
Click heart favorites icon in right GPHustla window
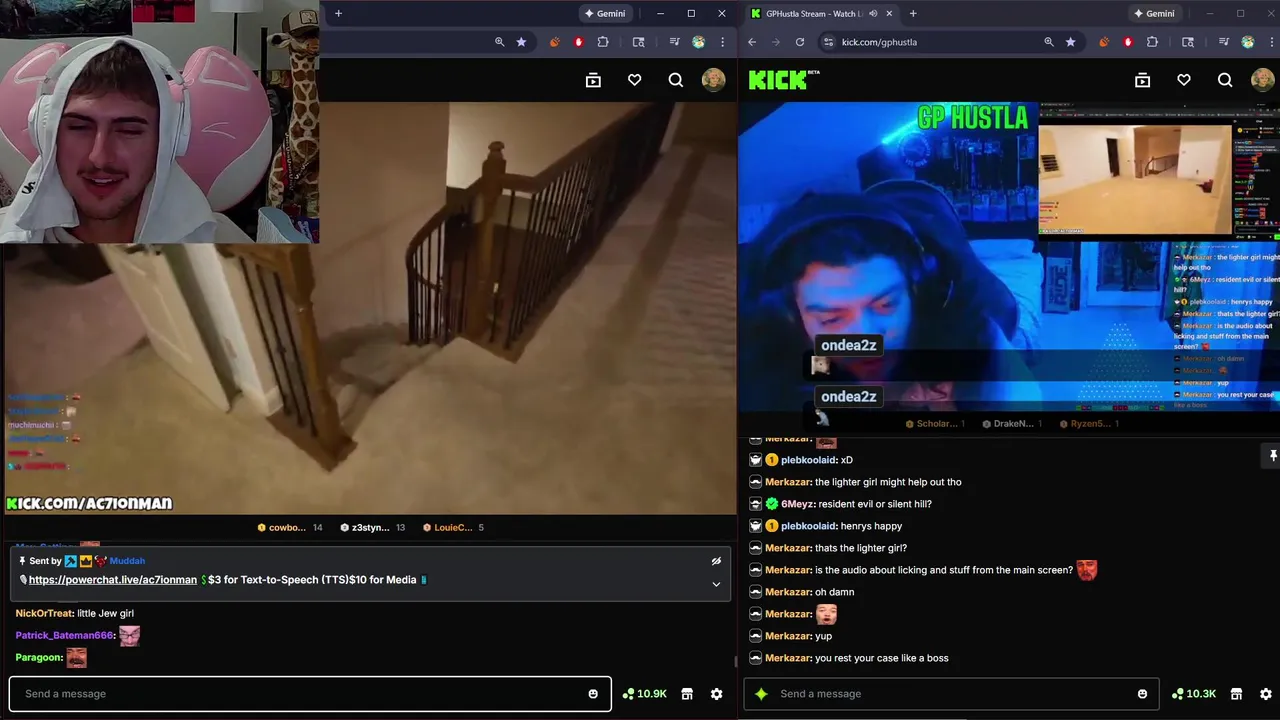1184,80
